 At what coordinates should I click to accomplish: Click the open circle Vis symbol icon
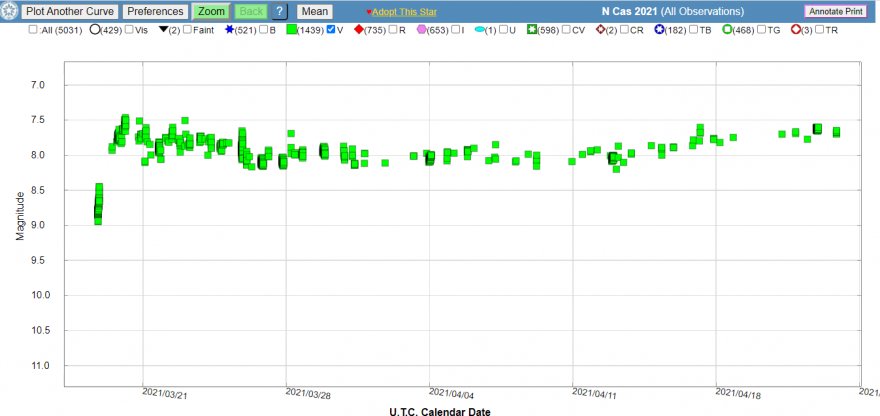(x=95, y=30)
